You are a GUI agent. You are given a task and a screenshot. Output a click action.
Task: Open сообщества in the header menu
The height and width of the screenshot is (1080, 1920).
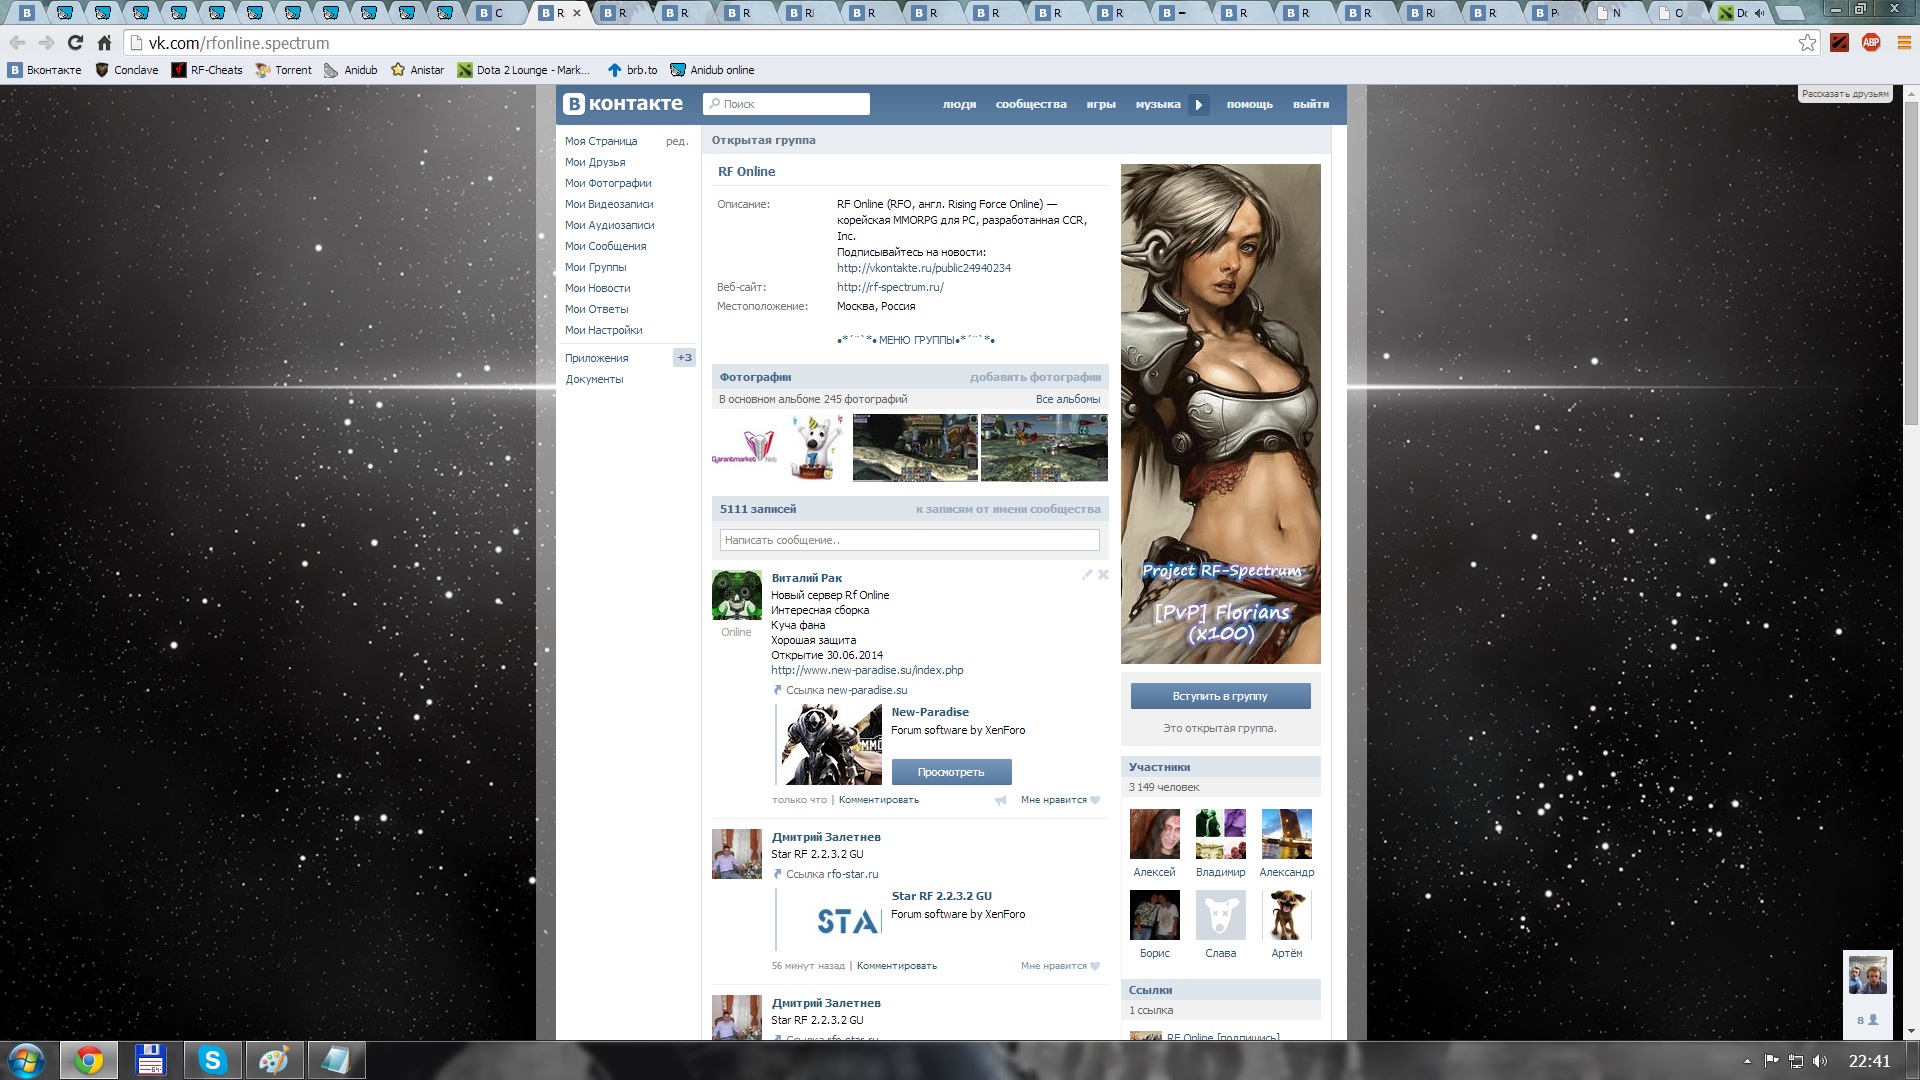tap(1031, 104)
